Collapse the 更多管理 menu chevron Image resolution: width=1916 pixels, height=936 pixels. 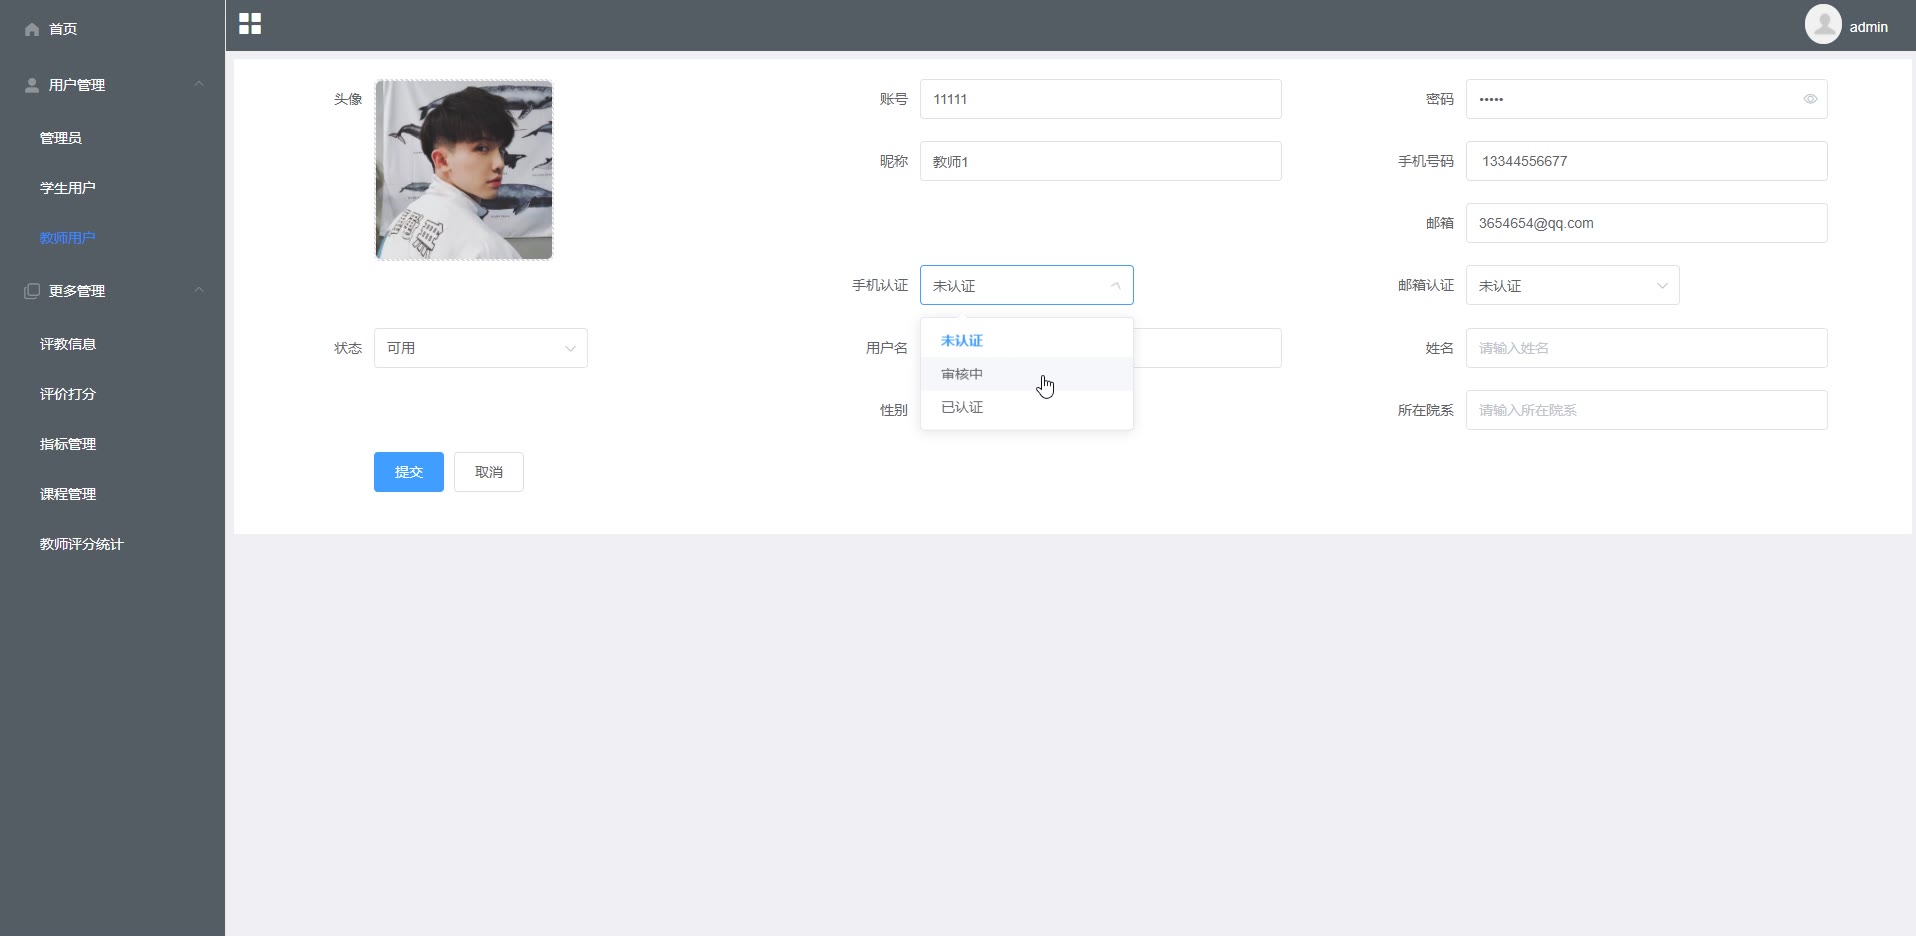point(199,290)
